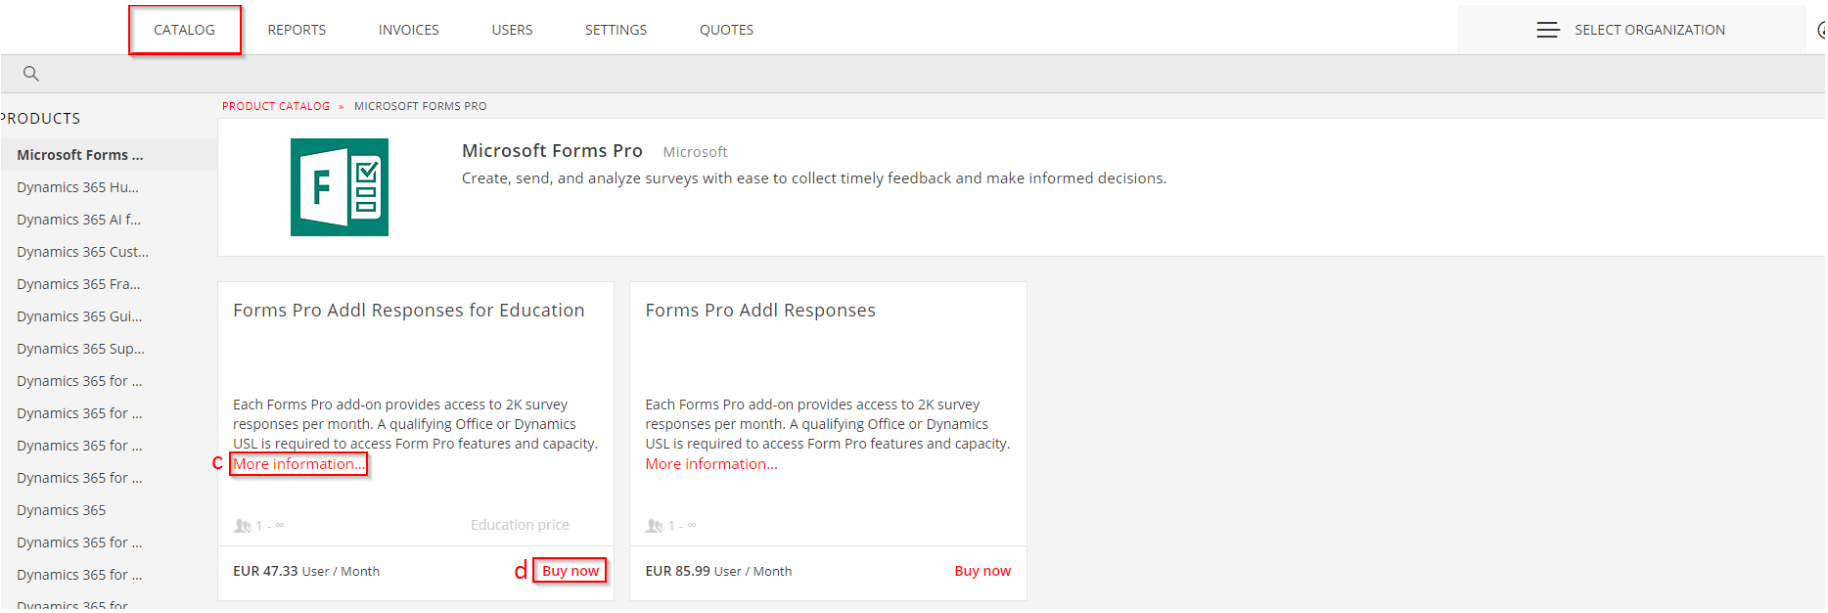Open the Users tab
This screenshot has width=1828, height=613.
coord(512,30)
